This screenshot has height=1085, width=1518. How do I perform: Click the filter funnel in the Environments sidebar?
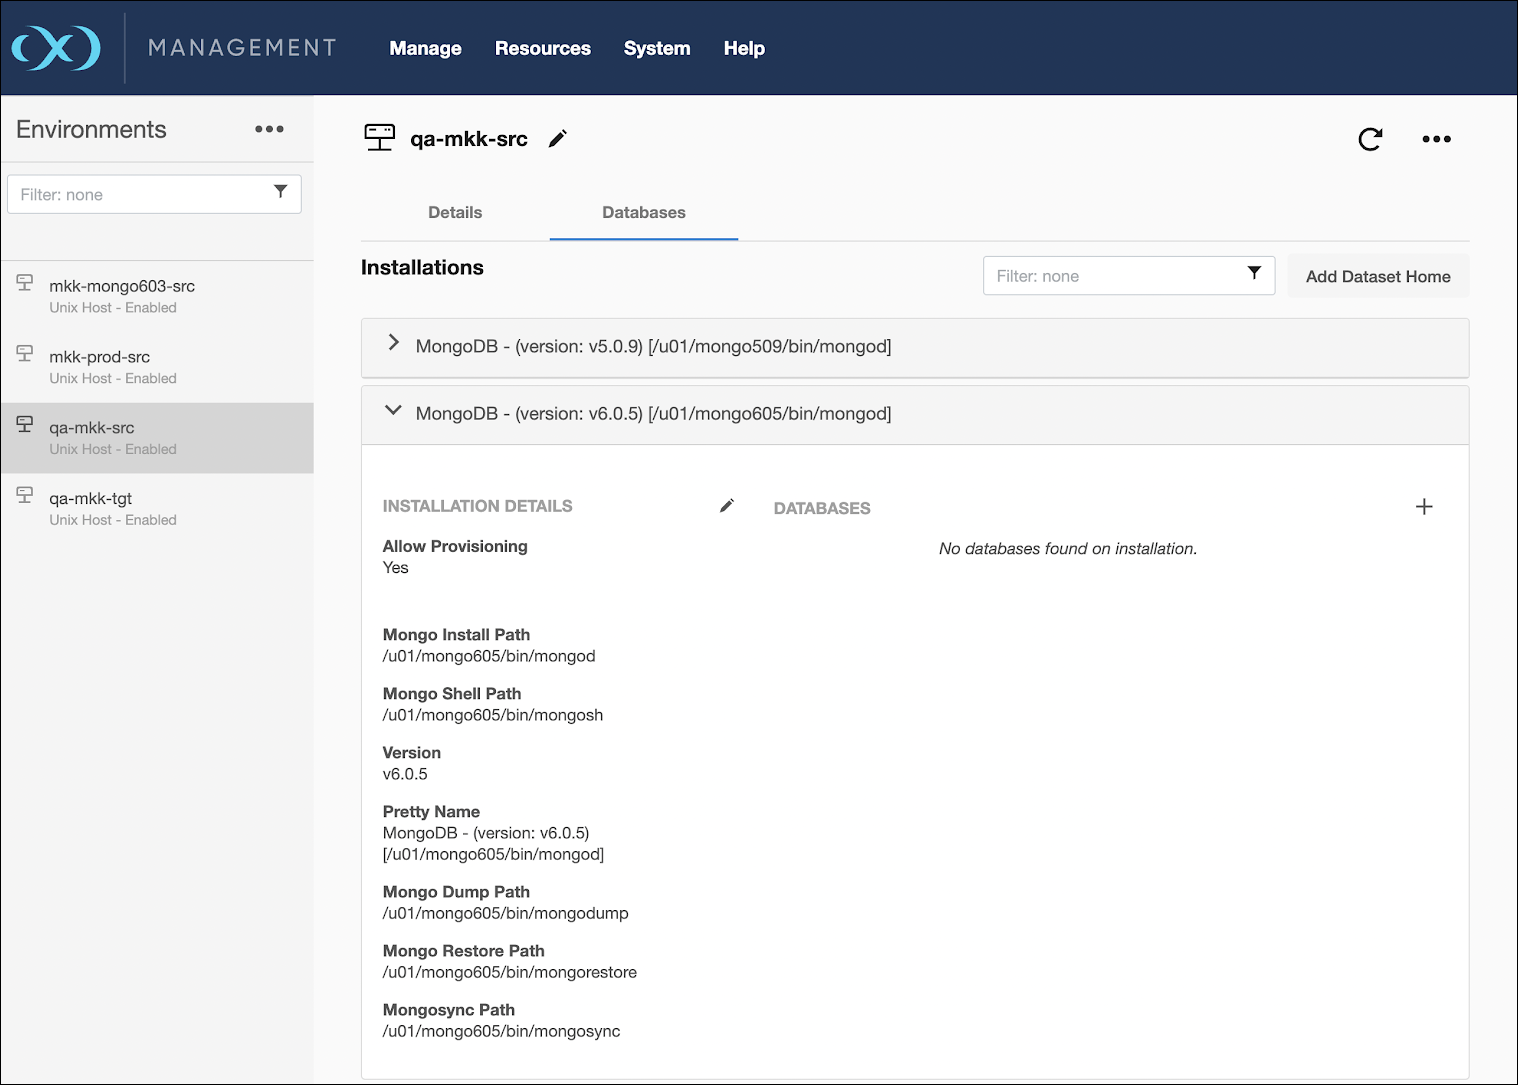click(x=281, y=192)
